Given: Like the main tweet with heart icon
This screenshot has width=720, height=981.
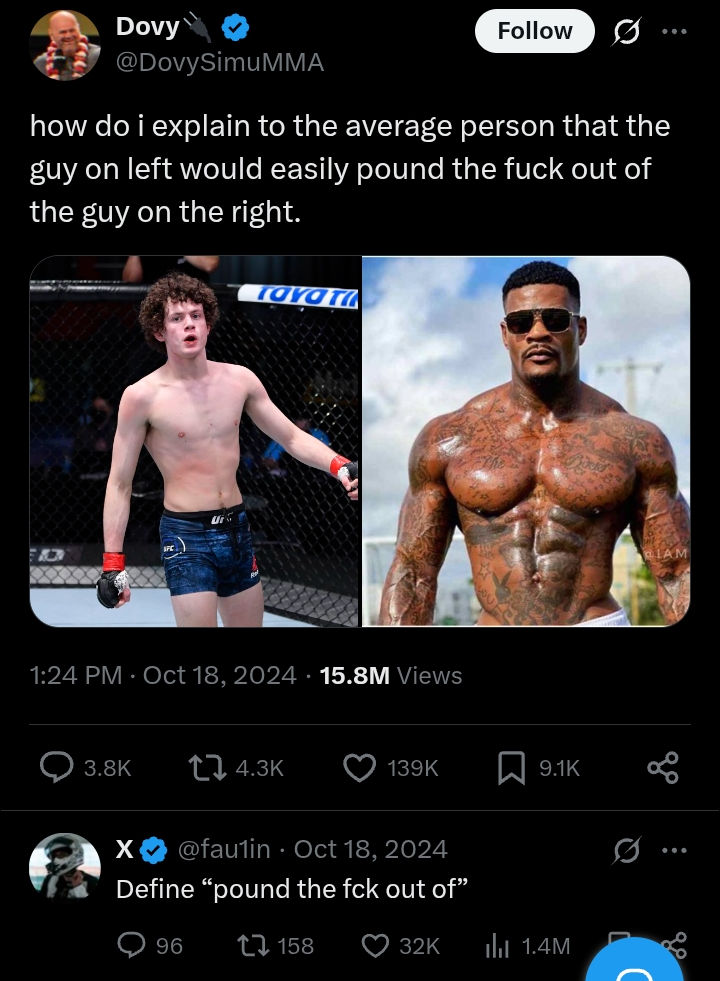Looking at the screenshot, I should (x=360, y=768).
